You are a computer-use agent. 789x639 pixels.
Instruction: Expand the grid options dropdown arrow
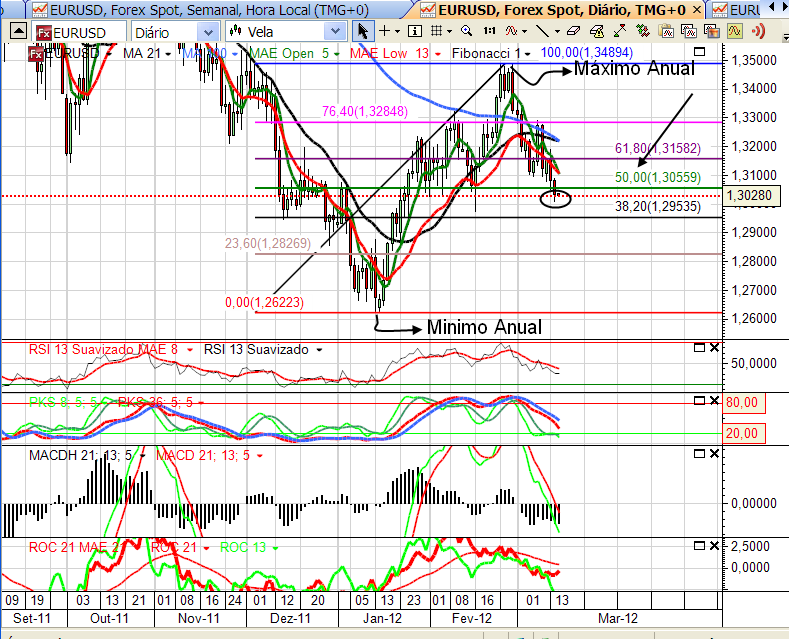449,32
